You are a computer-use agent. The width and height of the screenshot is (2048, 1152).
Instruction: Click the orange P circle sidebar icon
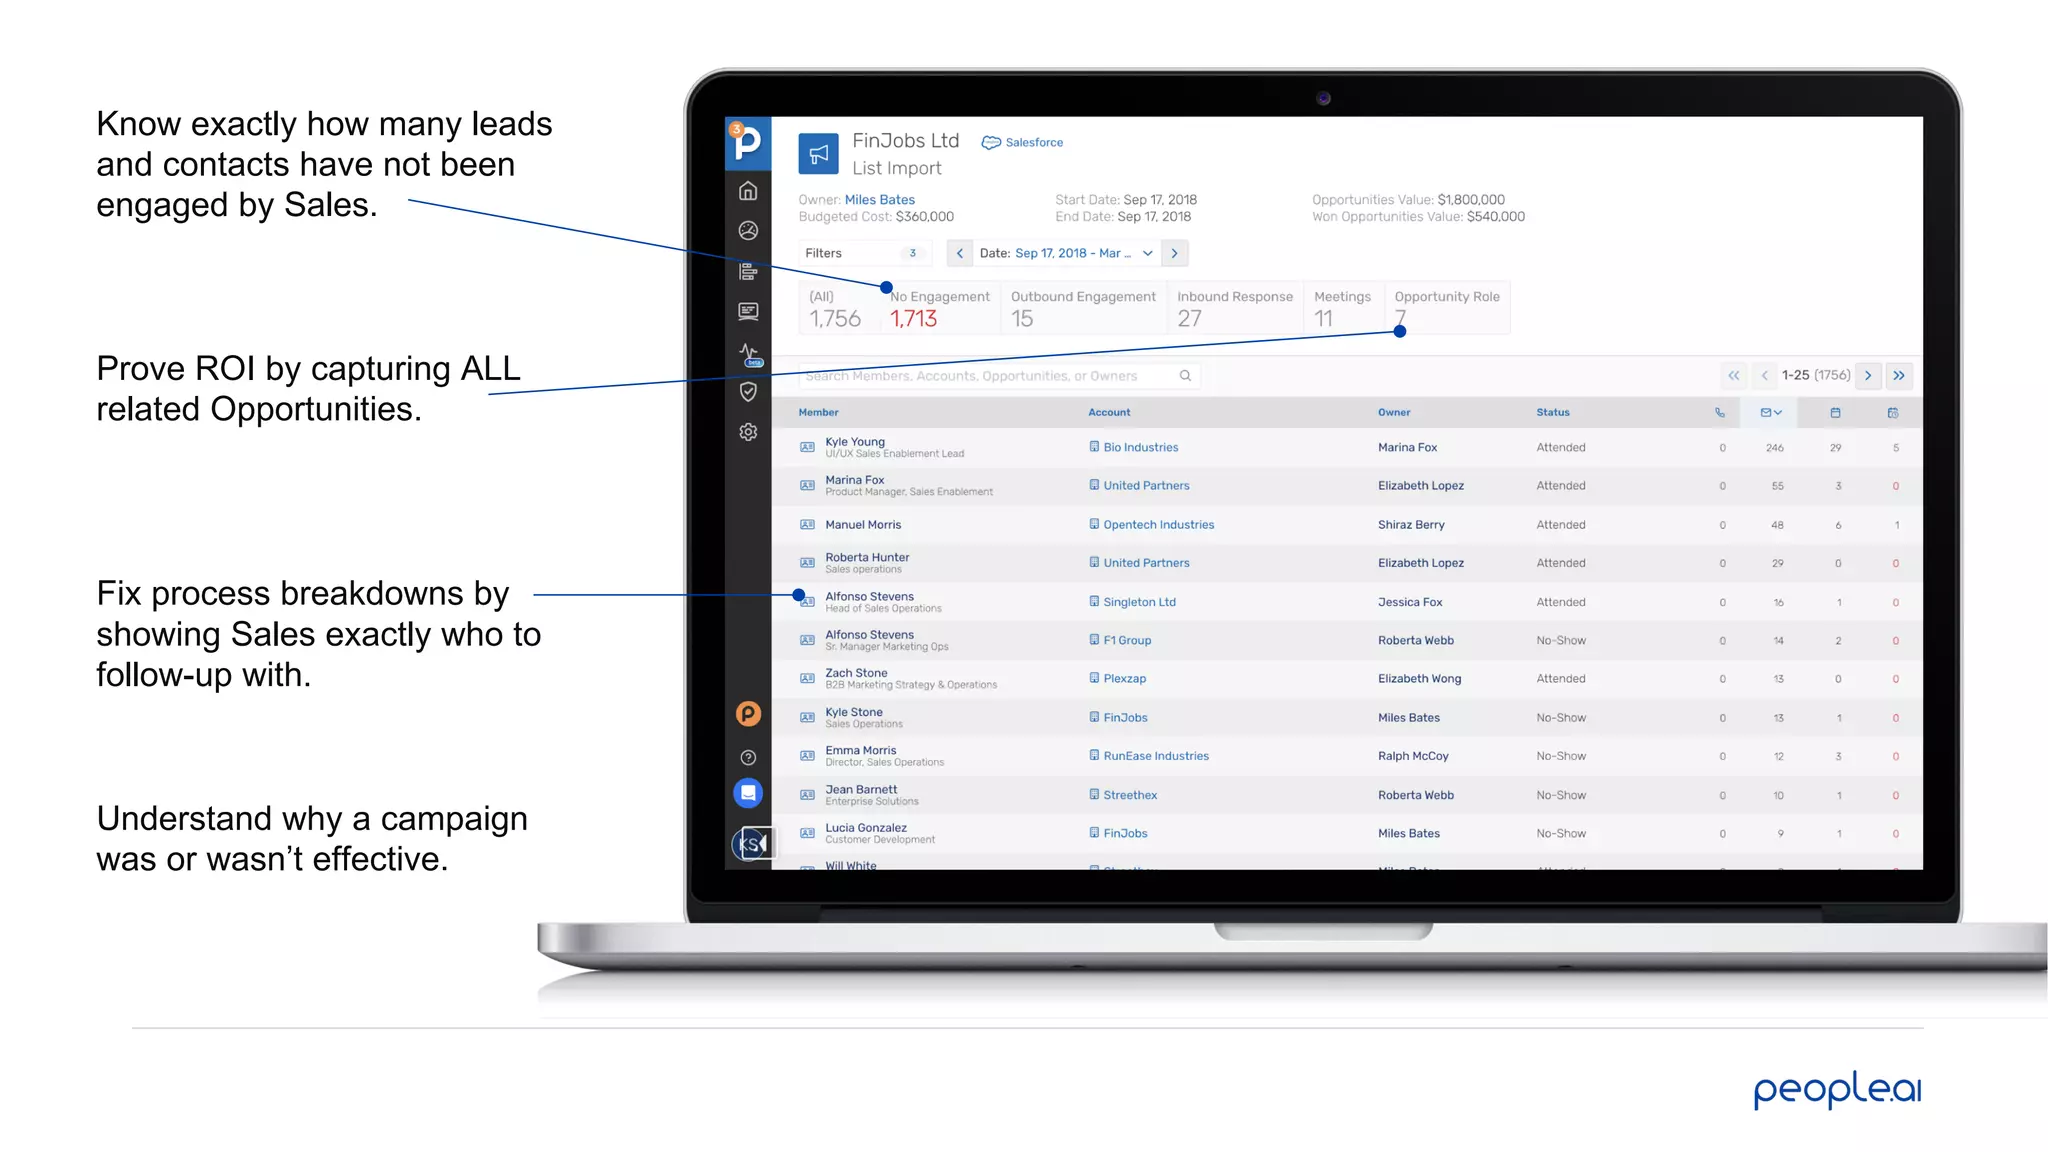tap(748, 714)
